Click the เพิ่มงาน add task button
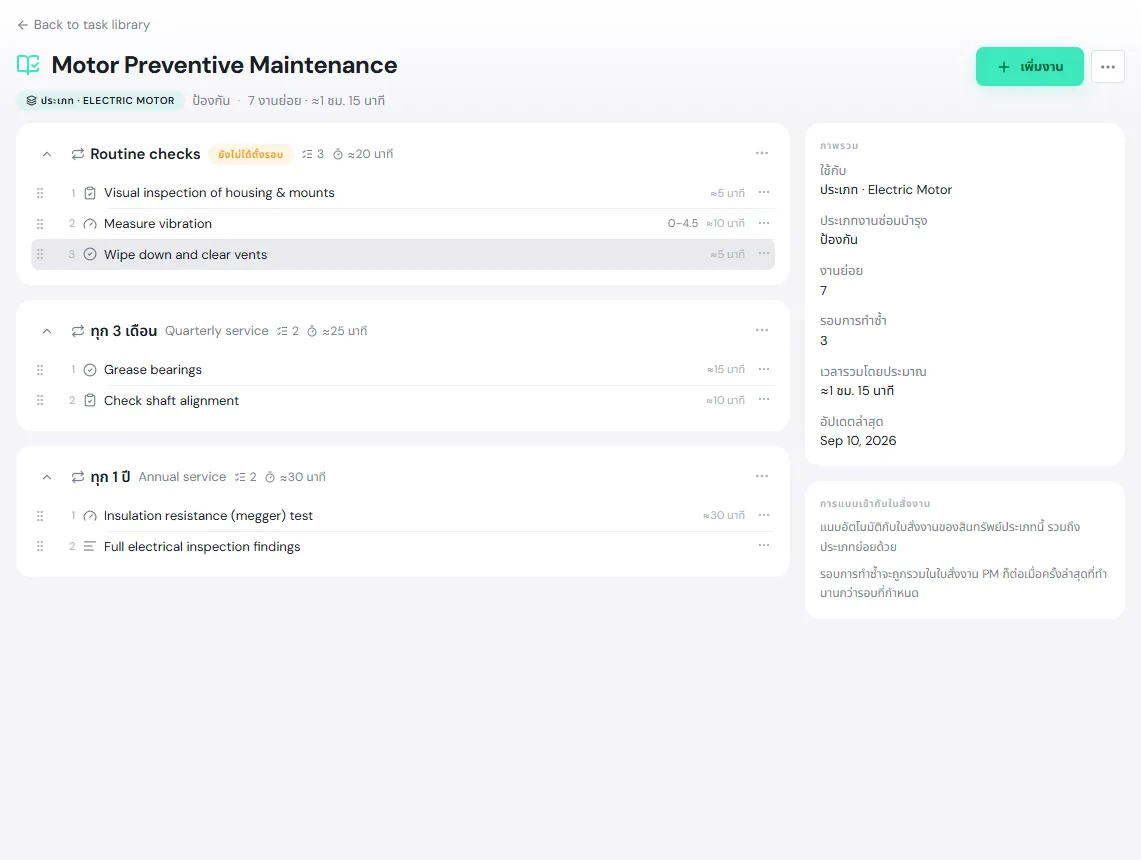Screen dimensions: 1141x860 pos(1030,67)
